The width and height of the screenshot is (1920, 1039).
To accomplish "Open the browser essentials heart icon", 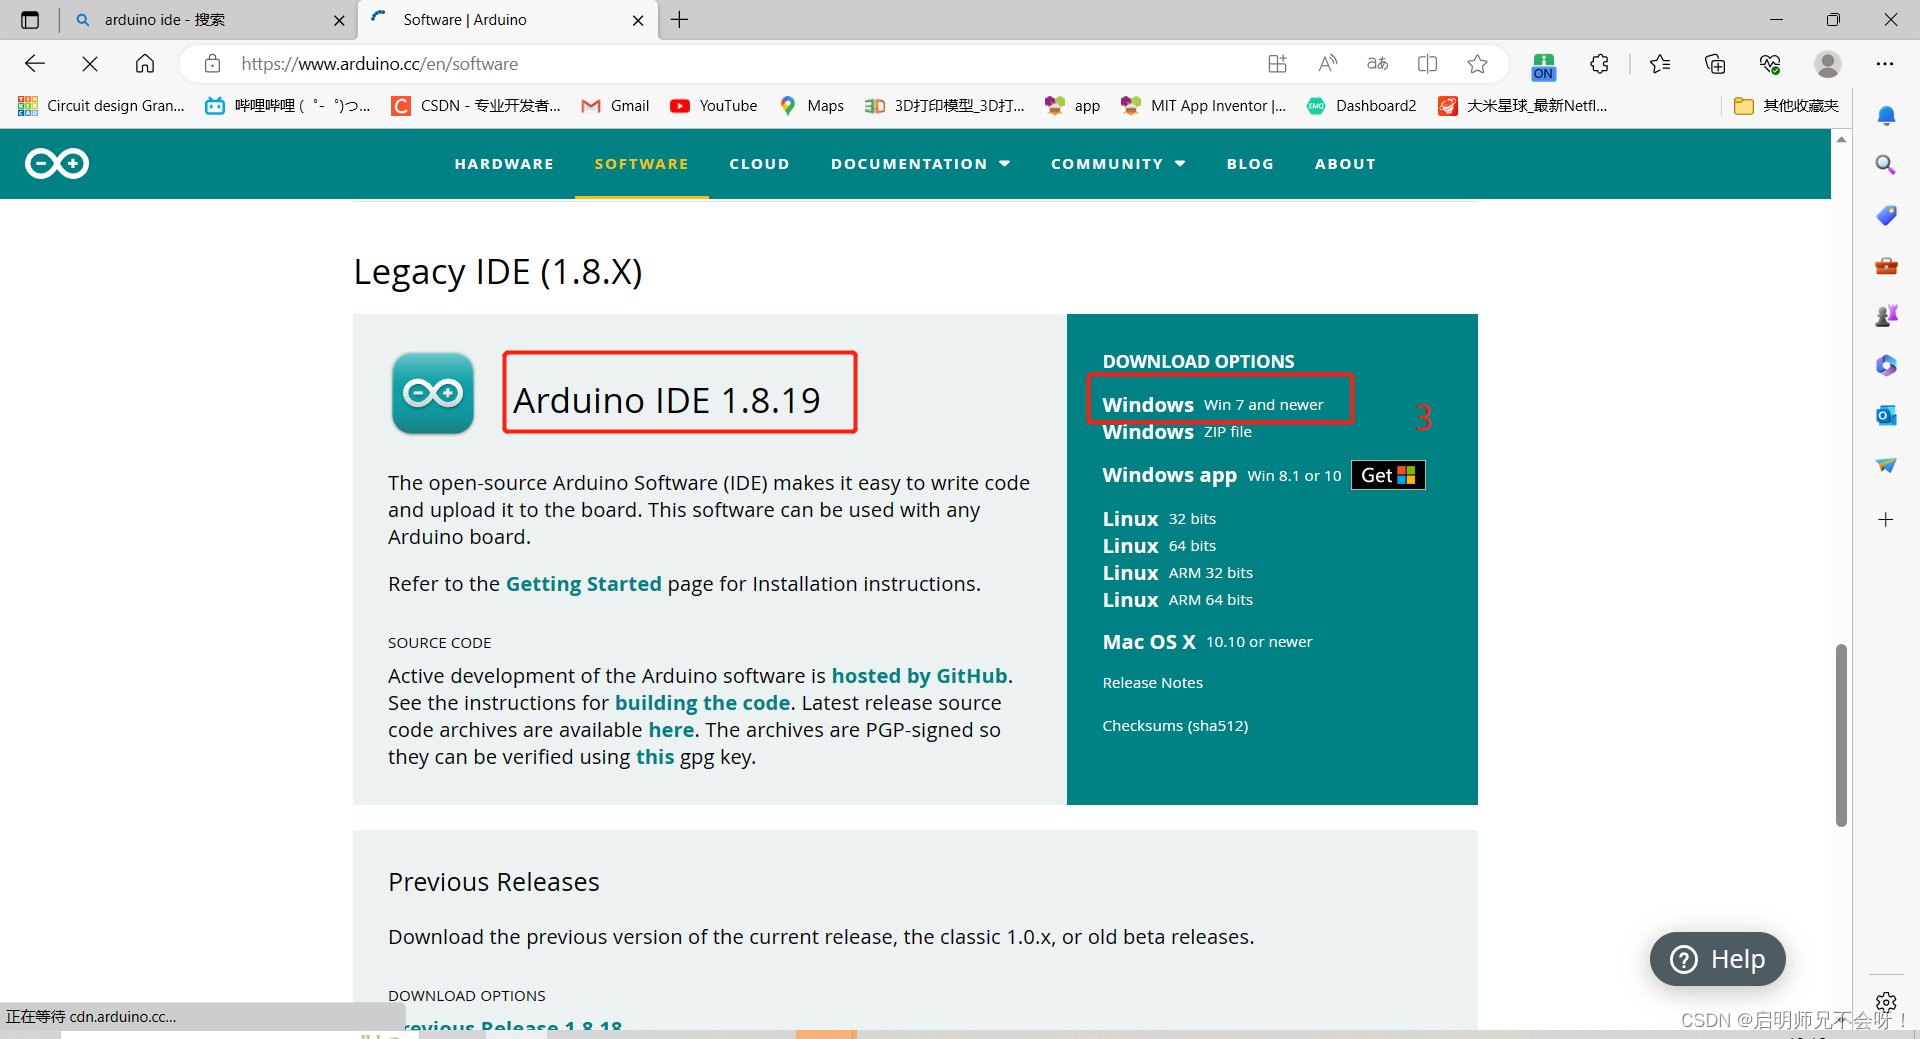I will (x=1770, y=64).
